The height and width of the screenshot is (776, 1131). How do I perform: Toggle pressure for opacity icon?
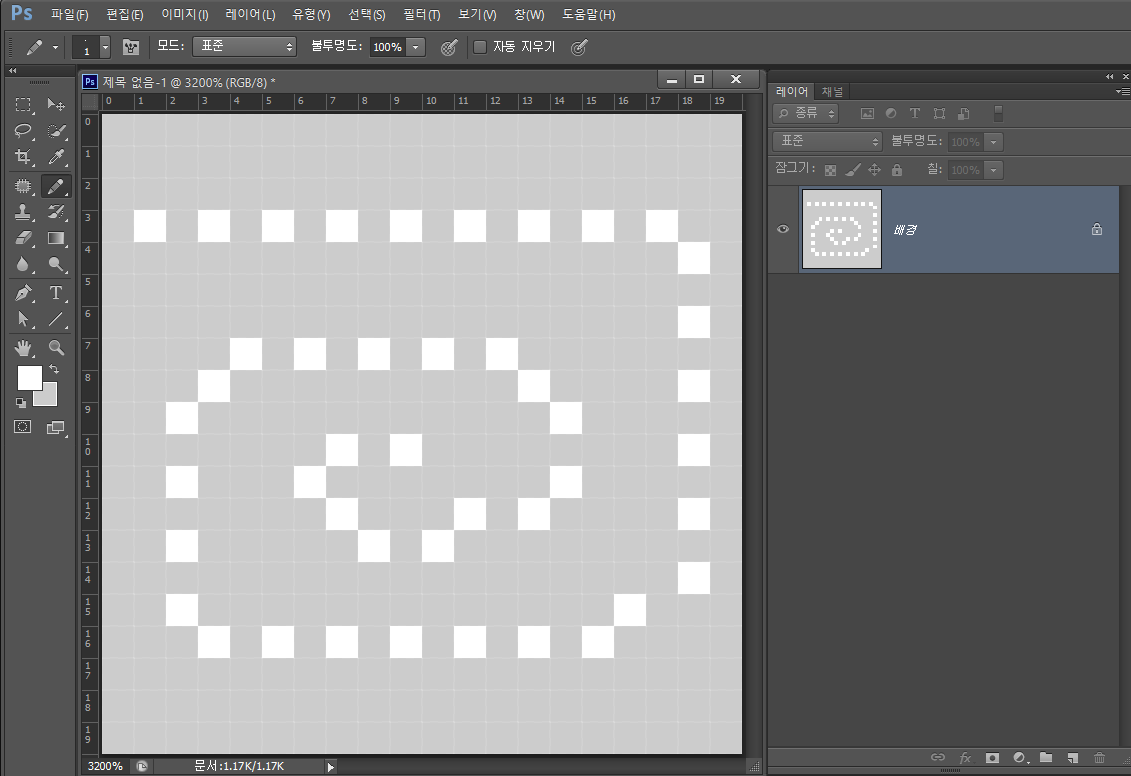point(449,48)
